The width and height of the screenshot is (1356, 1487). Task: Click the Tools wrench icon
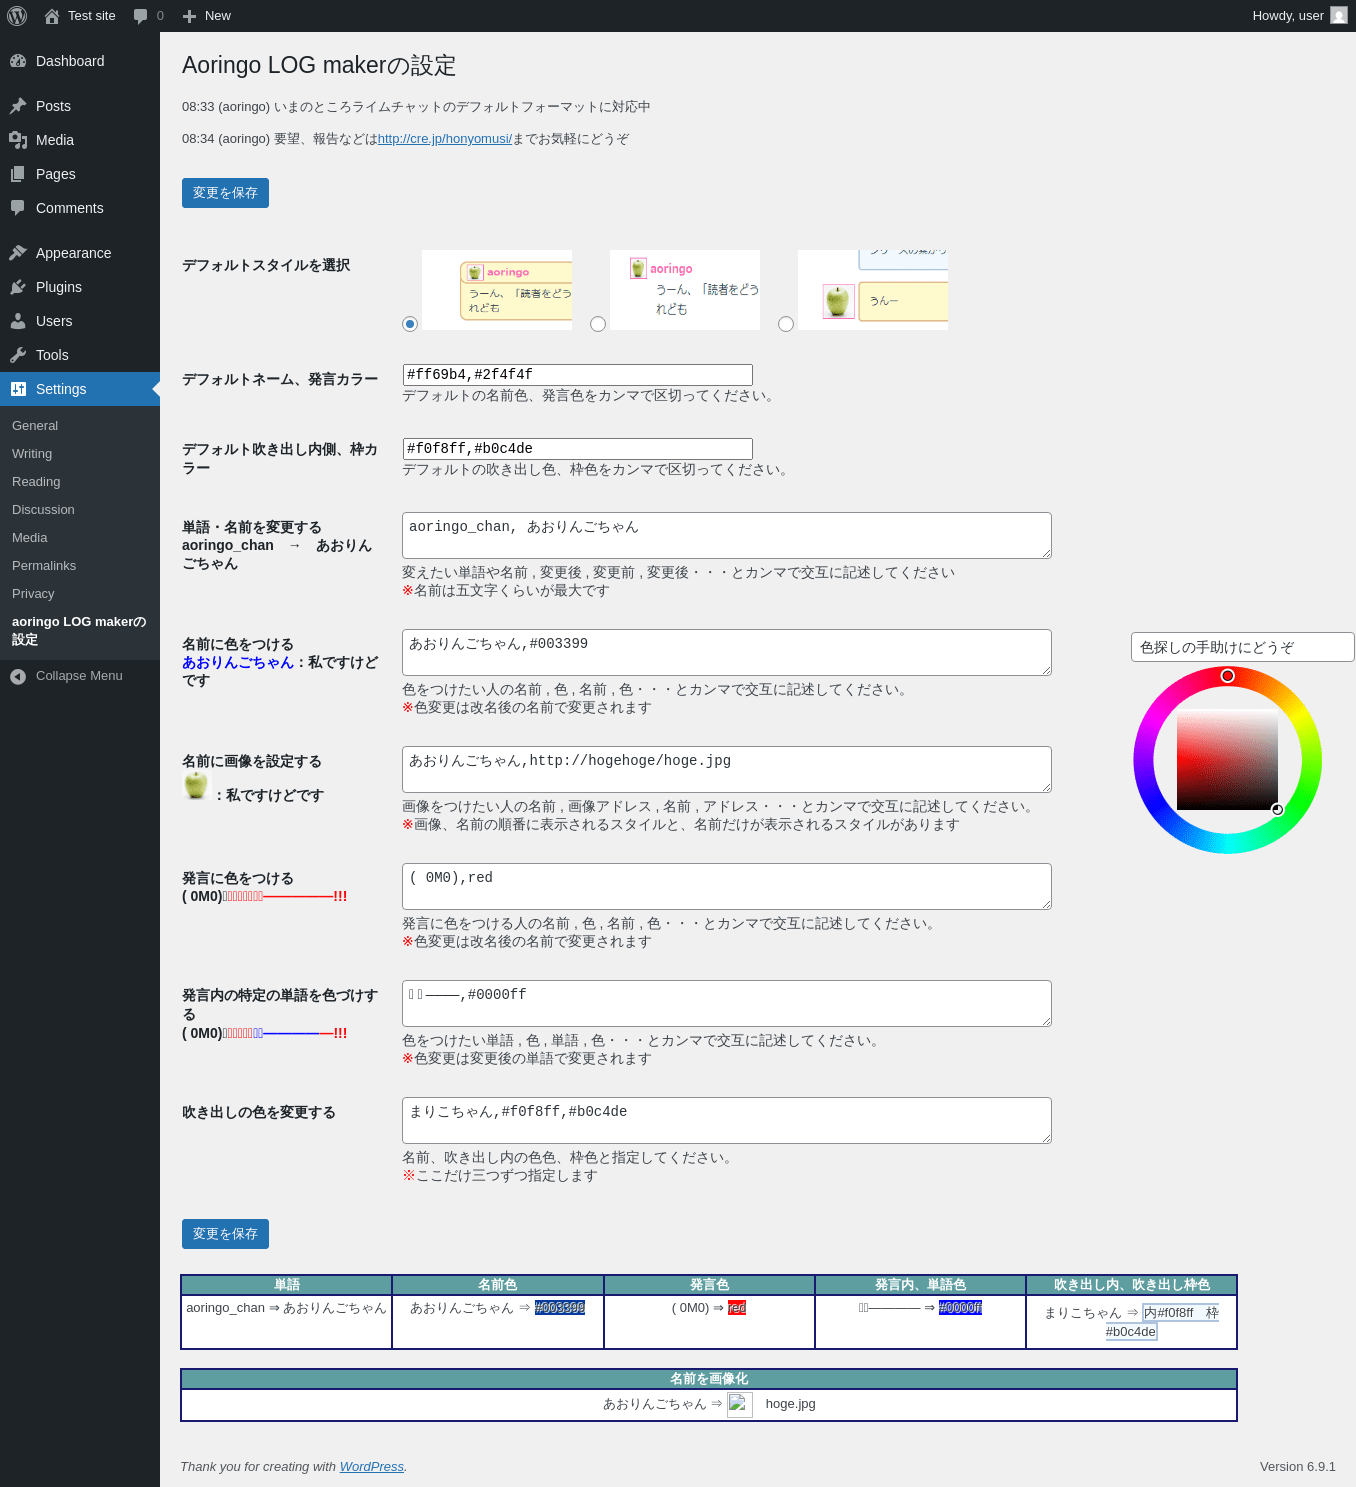coord(18,355)
